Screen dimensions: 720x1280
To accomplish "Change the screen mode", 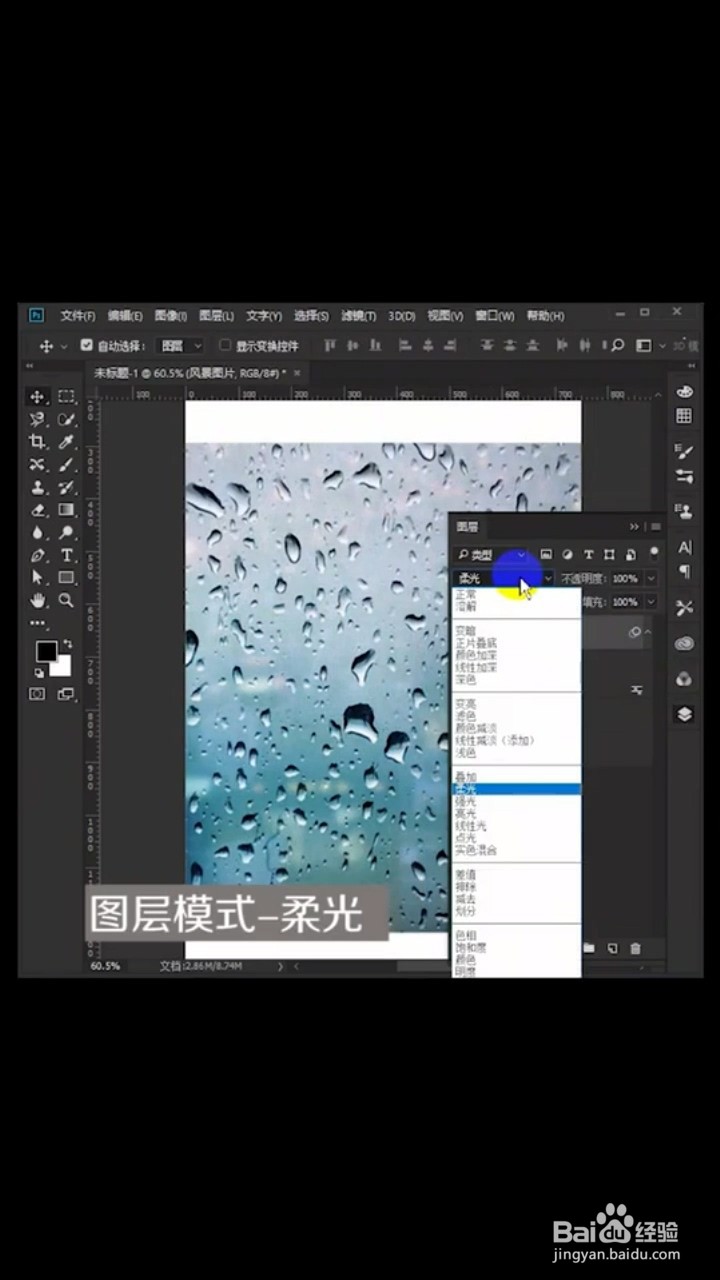I will click(66, 694).
